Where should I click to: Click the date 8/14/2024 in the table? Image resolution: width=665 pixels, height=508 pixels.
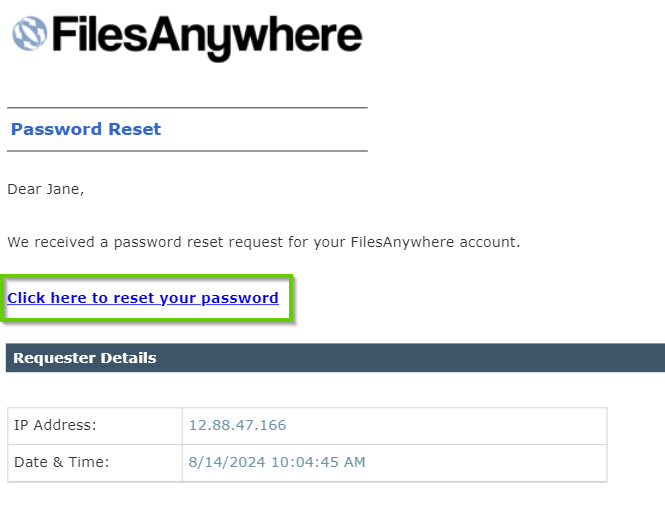227,462
